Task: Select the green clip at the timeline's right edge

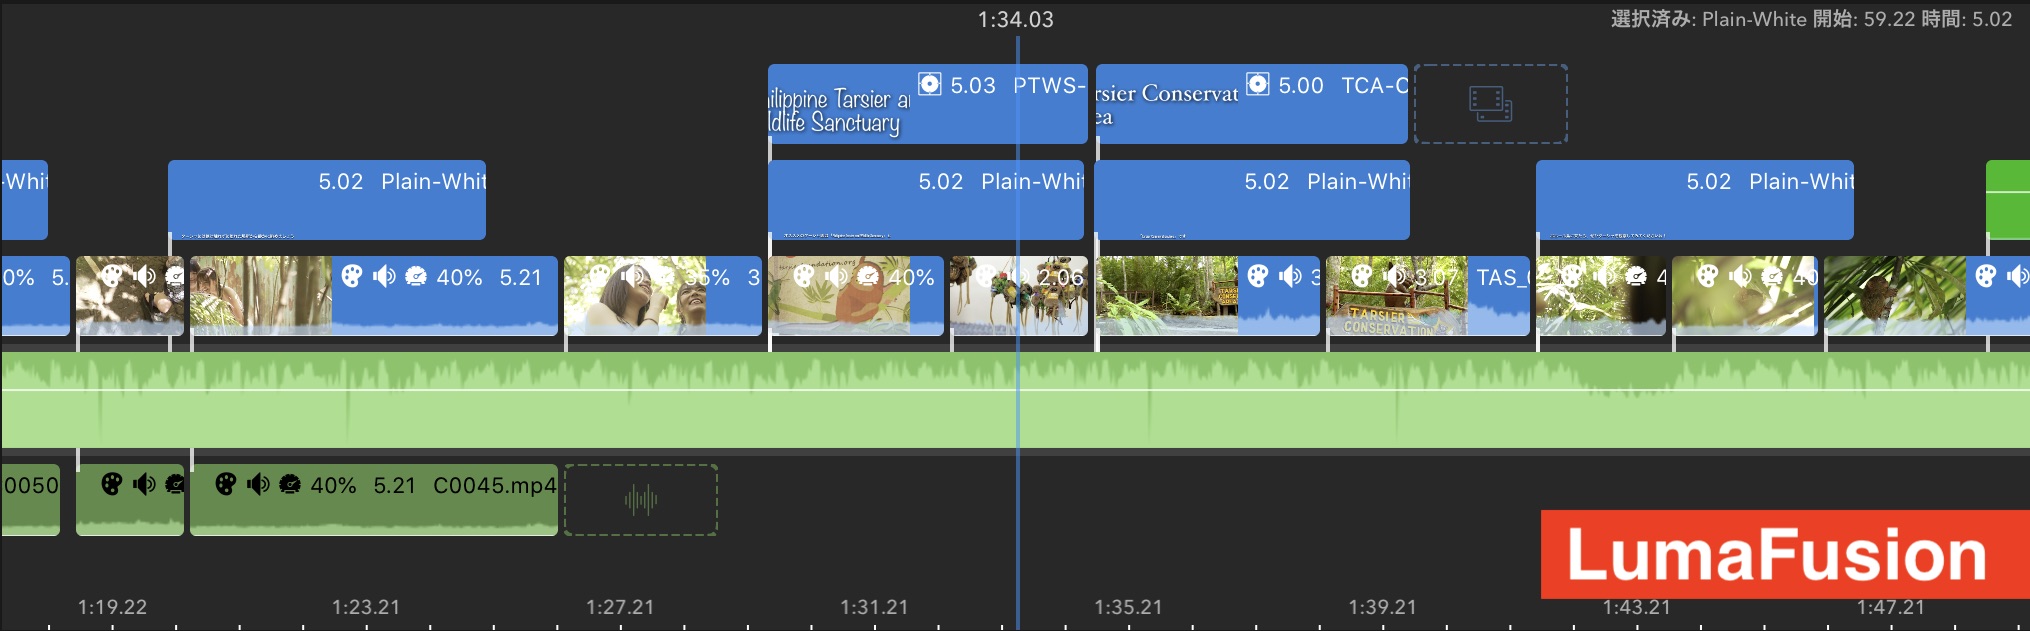Action: (2007, 200)
